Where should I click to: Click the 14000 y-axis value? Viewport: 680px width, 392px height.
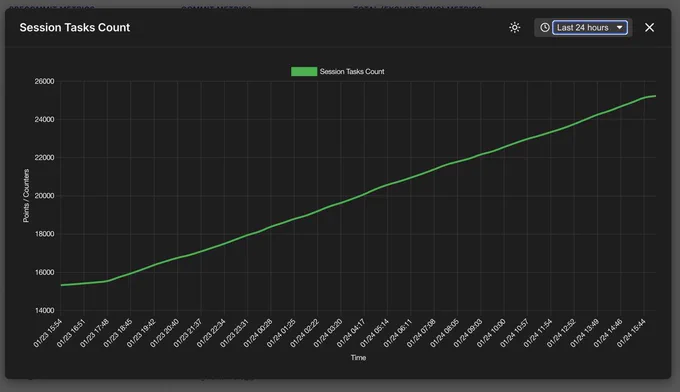pos(45,310)
